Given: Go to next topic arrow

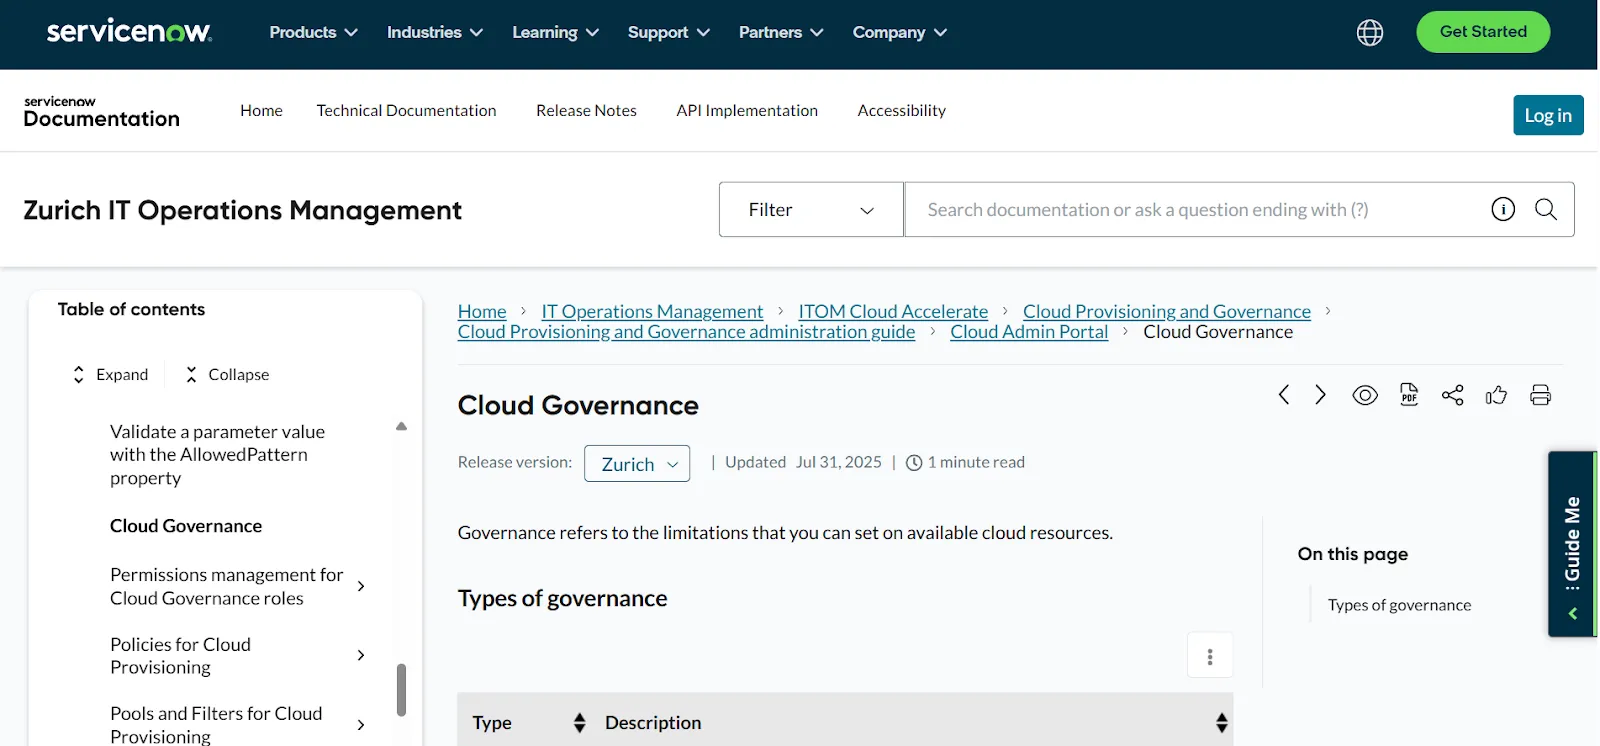Looking at the screenshot, I should point(1320,395).
